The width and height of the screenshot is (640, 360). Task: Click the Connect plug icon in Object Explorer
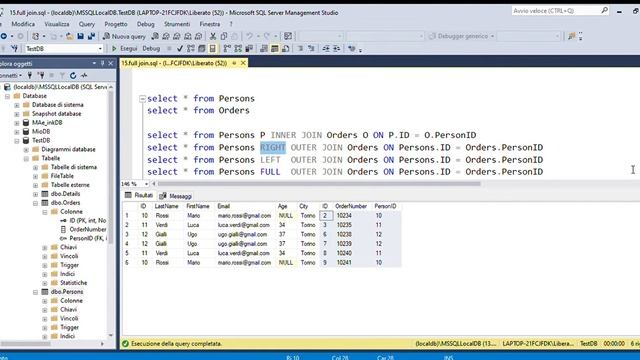pyautogui.click(x=30, y=76)
